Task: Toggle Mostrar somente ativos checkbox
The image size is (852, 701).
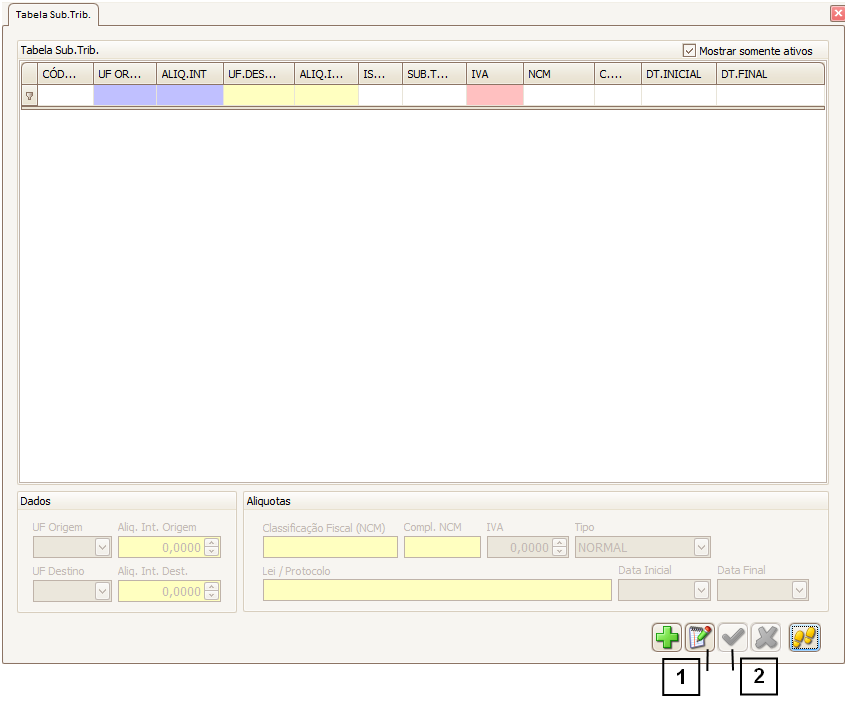Action: pos(689,51)
